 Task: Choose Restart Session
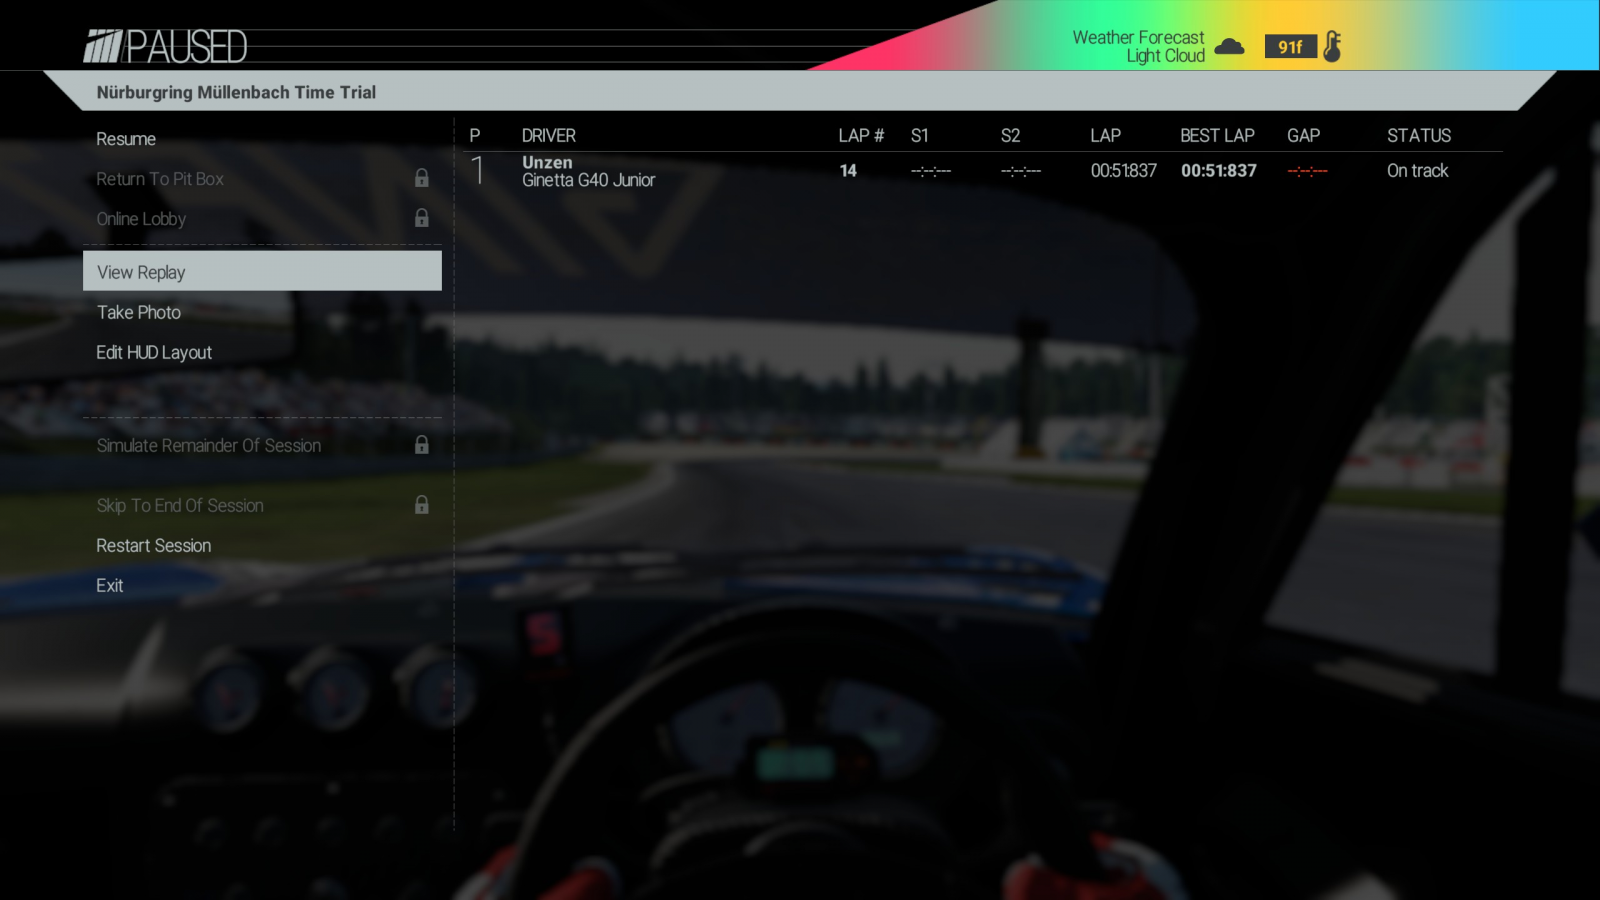tap(154, 545)
